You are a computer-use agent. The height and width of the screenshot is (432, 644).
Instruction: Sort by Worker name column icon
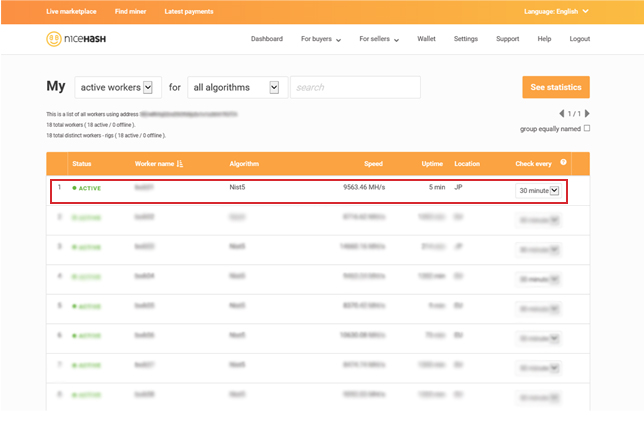click(x=179, y=164)
